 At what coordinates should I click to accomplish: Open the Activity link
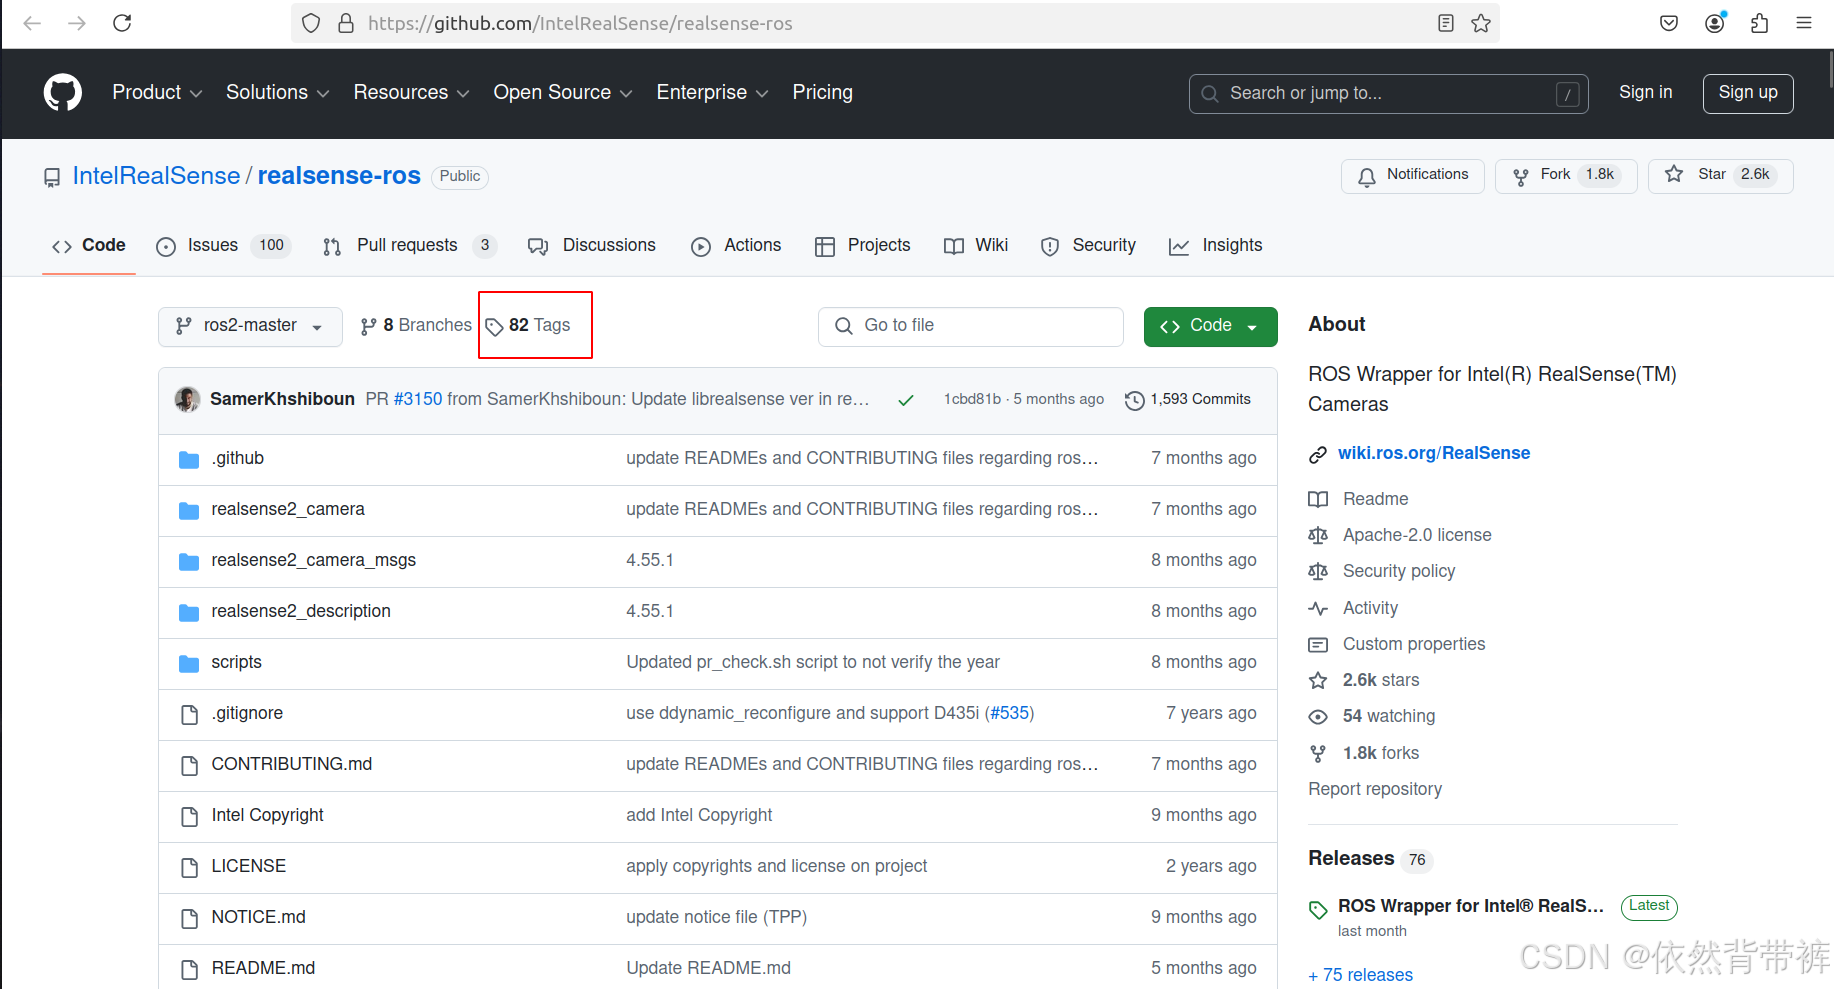point(1370,609)
